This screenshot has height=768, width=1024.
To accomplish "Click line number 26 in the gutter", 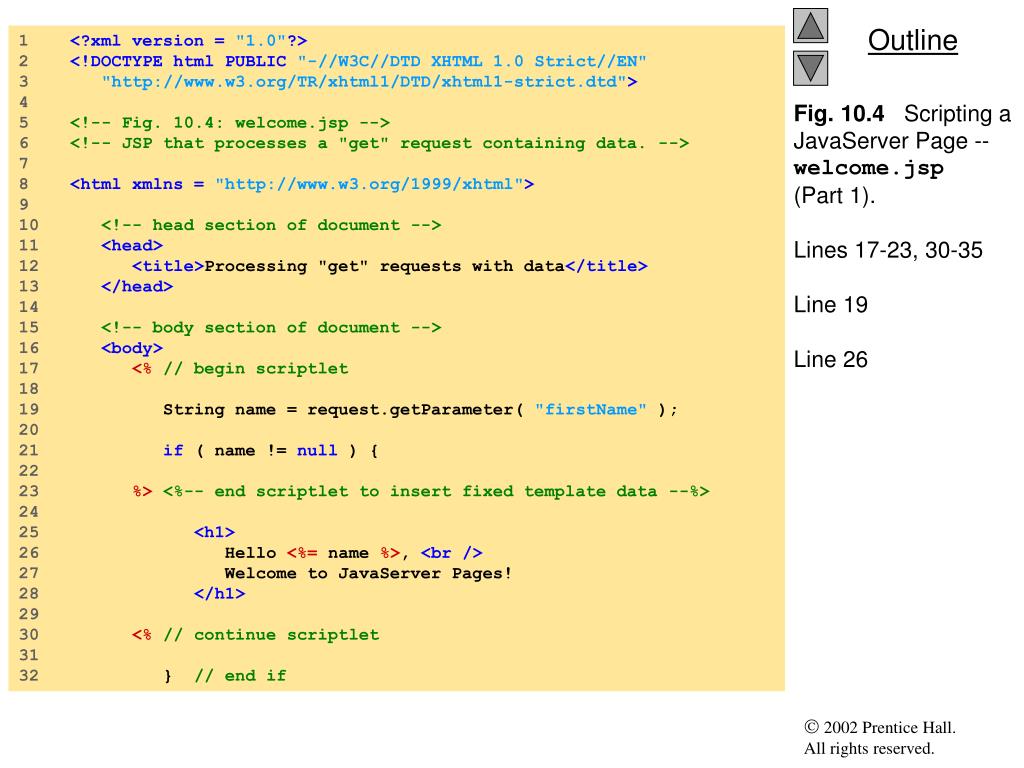I will pos(28,553).
